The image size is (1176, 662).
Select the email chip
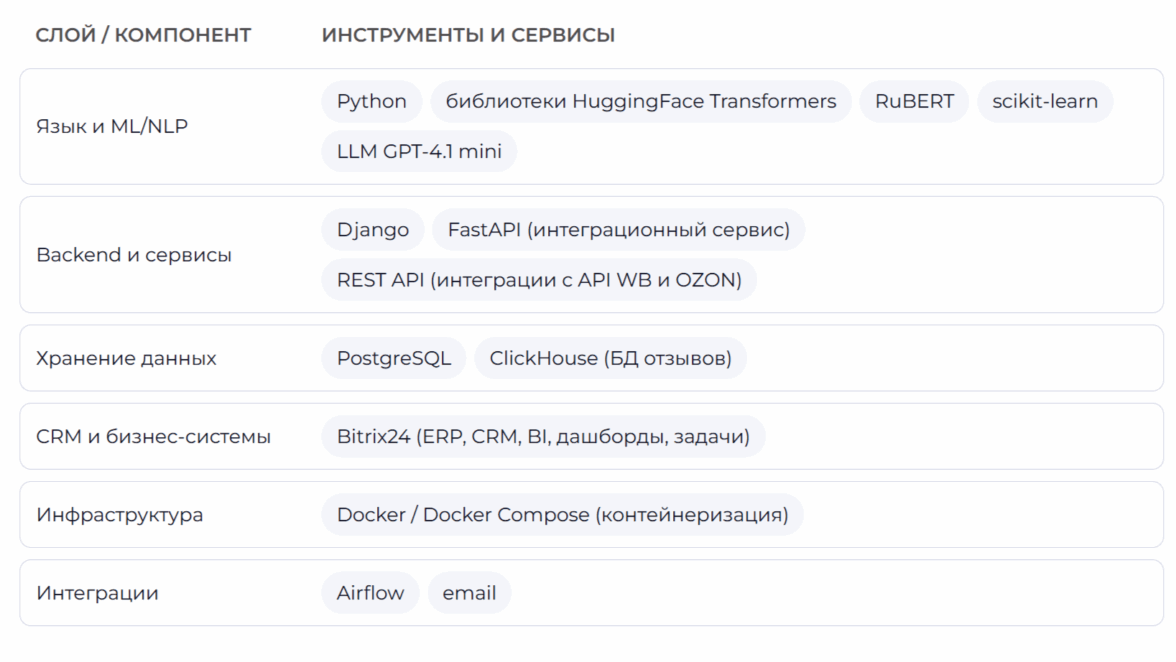tap(469, 593)
